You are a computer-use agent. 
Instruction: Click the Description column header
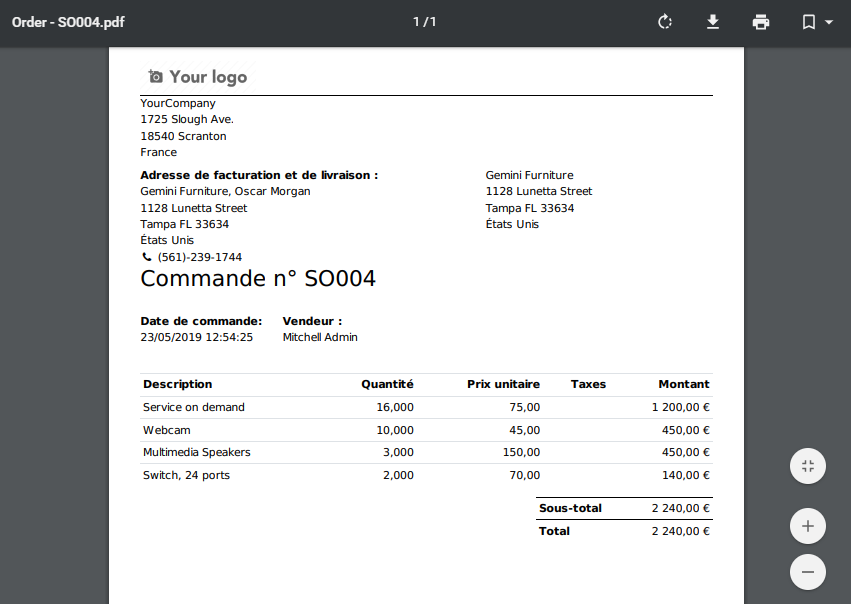click(178, 384)
